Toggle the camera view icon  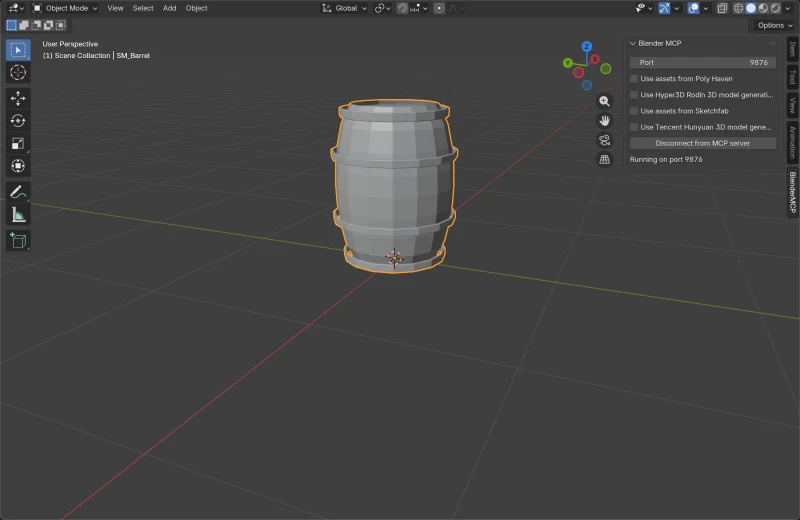pyautogui.click(x=604, y=140)
